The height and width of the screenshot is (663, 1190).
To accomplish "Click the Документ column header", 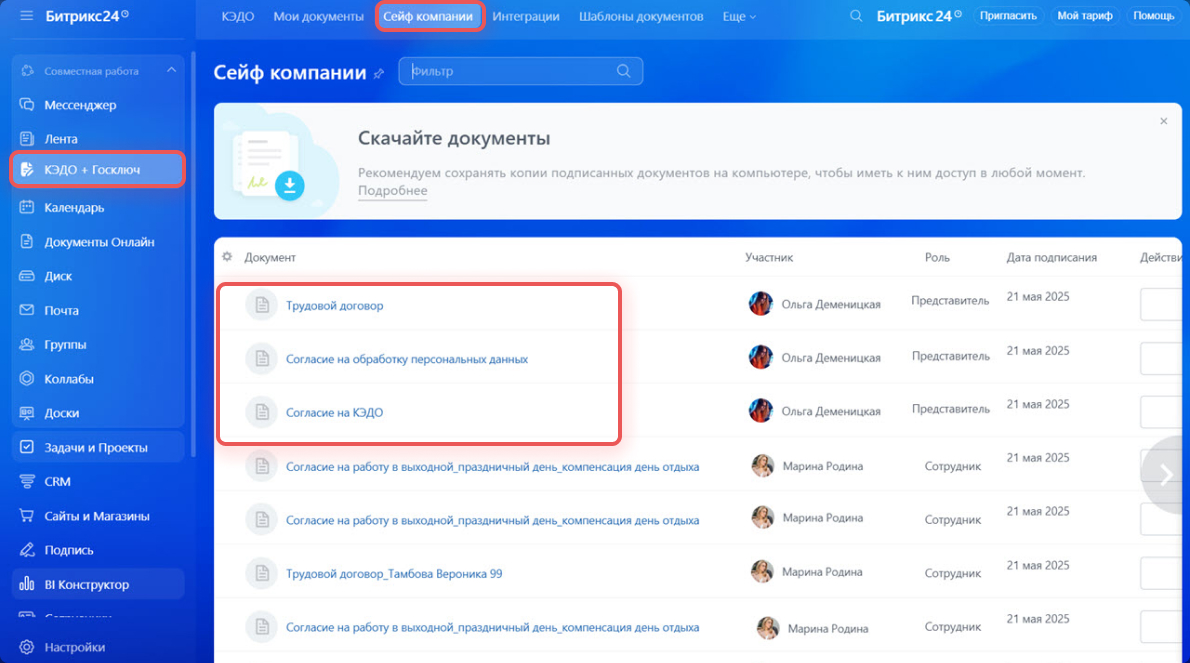I will [270, 257].
